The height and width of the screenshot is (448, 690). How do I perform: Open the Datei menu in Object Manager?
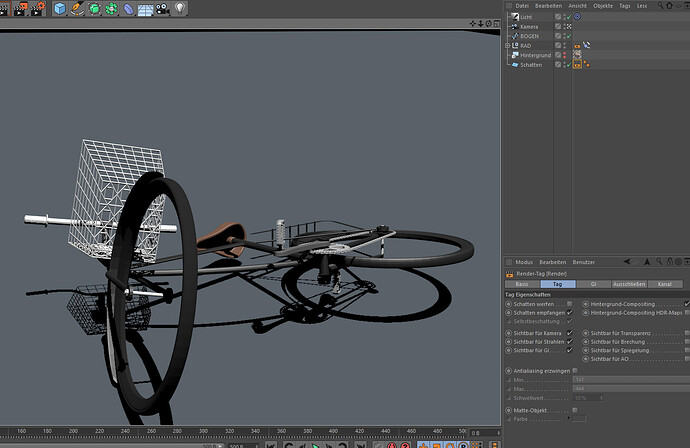pyautogui.click(x=522, y=6)
